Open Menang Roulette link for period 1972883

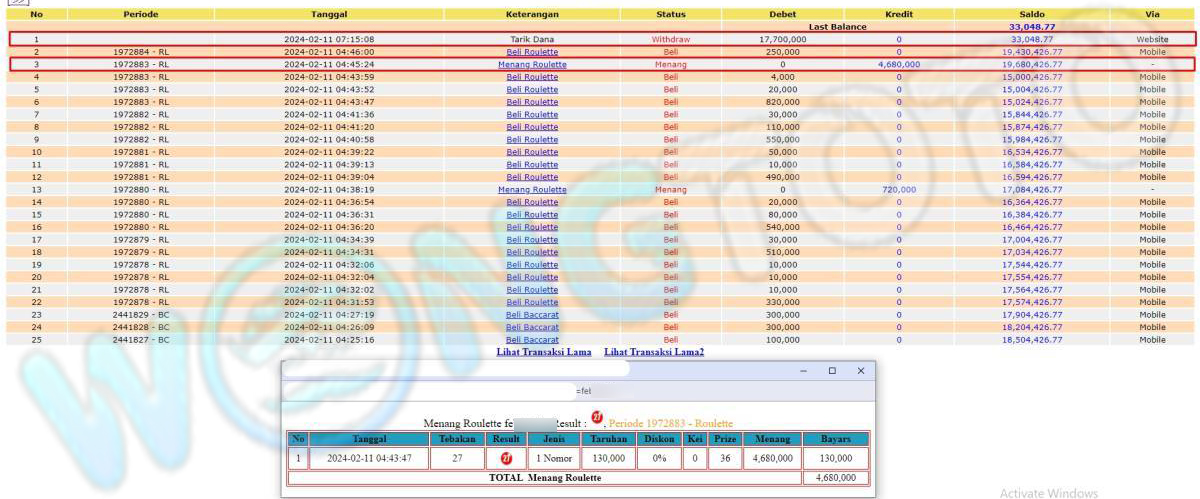click(532, 64)
